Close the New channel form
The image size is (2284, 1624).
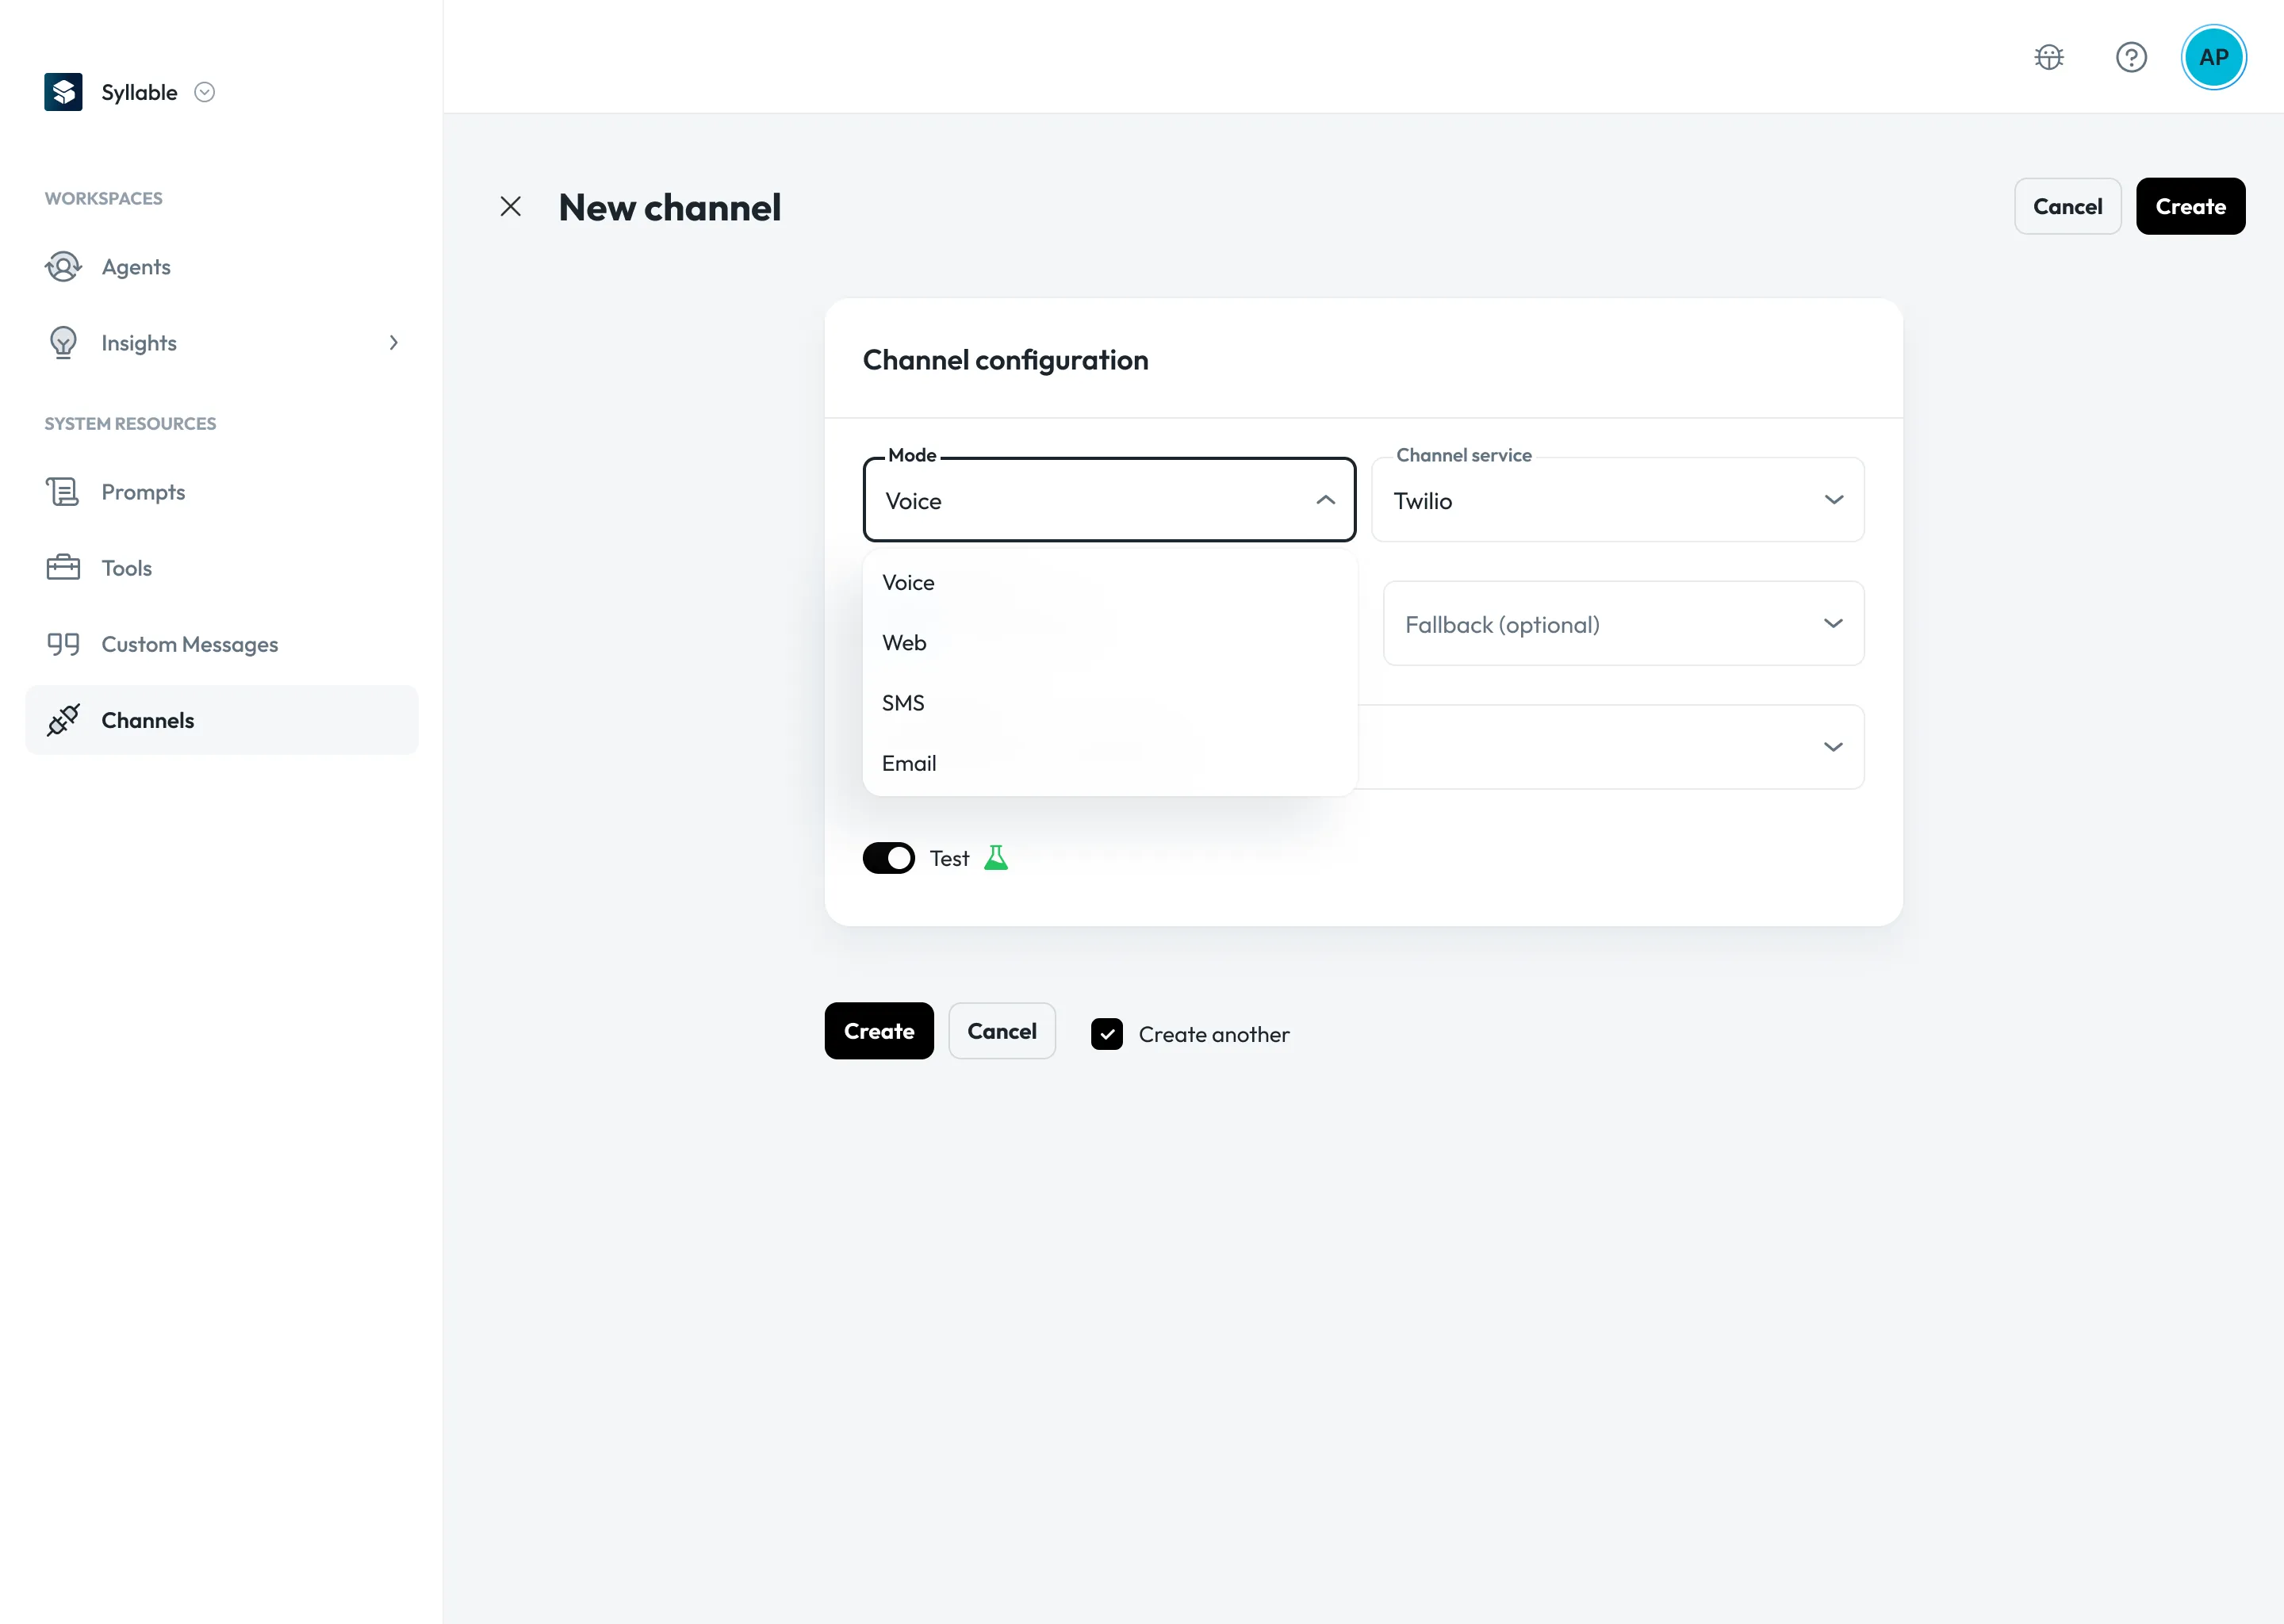510,207
